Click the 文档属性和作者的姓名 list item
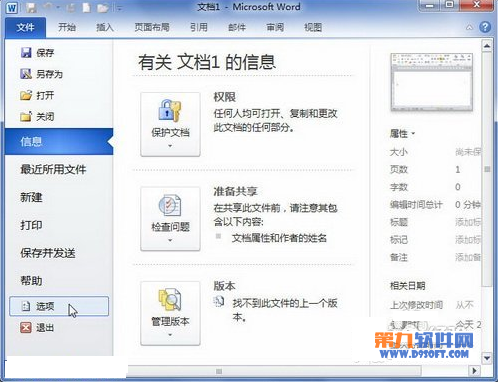498x382 pixels. pos(279,238)
